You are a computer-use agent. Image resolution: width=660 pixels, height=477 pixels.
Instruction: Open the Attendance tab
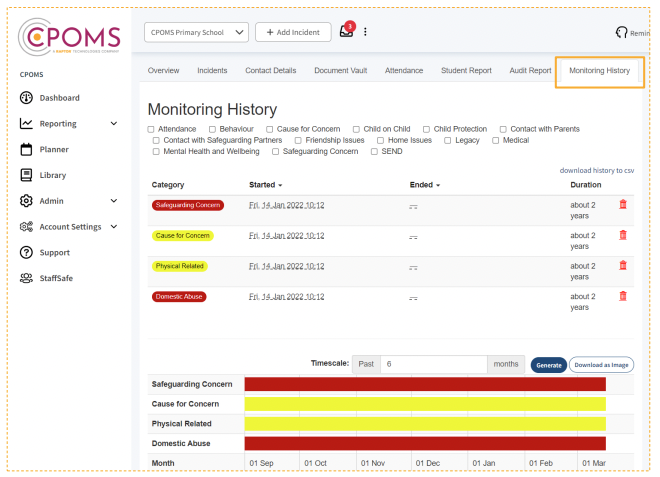(x=404, y=70)
